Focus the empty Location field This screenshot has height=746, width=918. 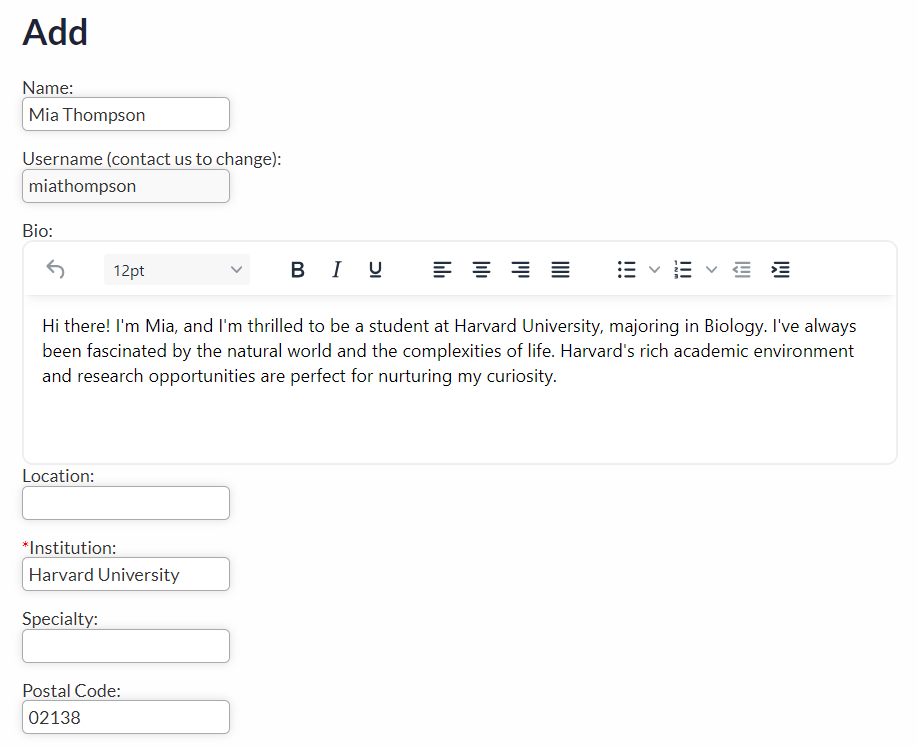[x=126, y=503]
